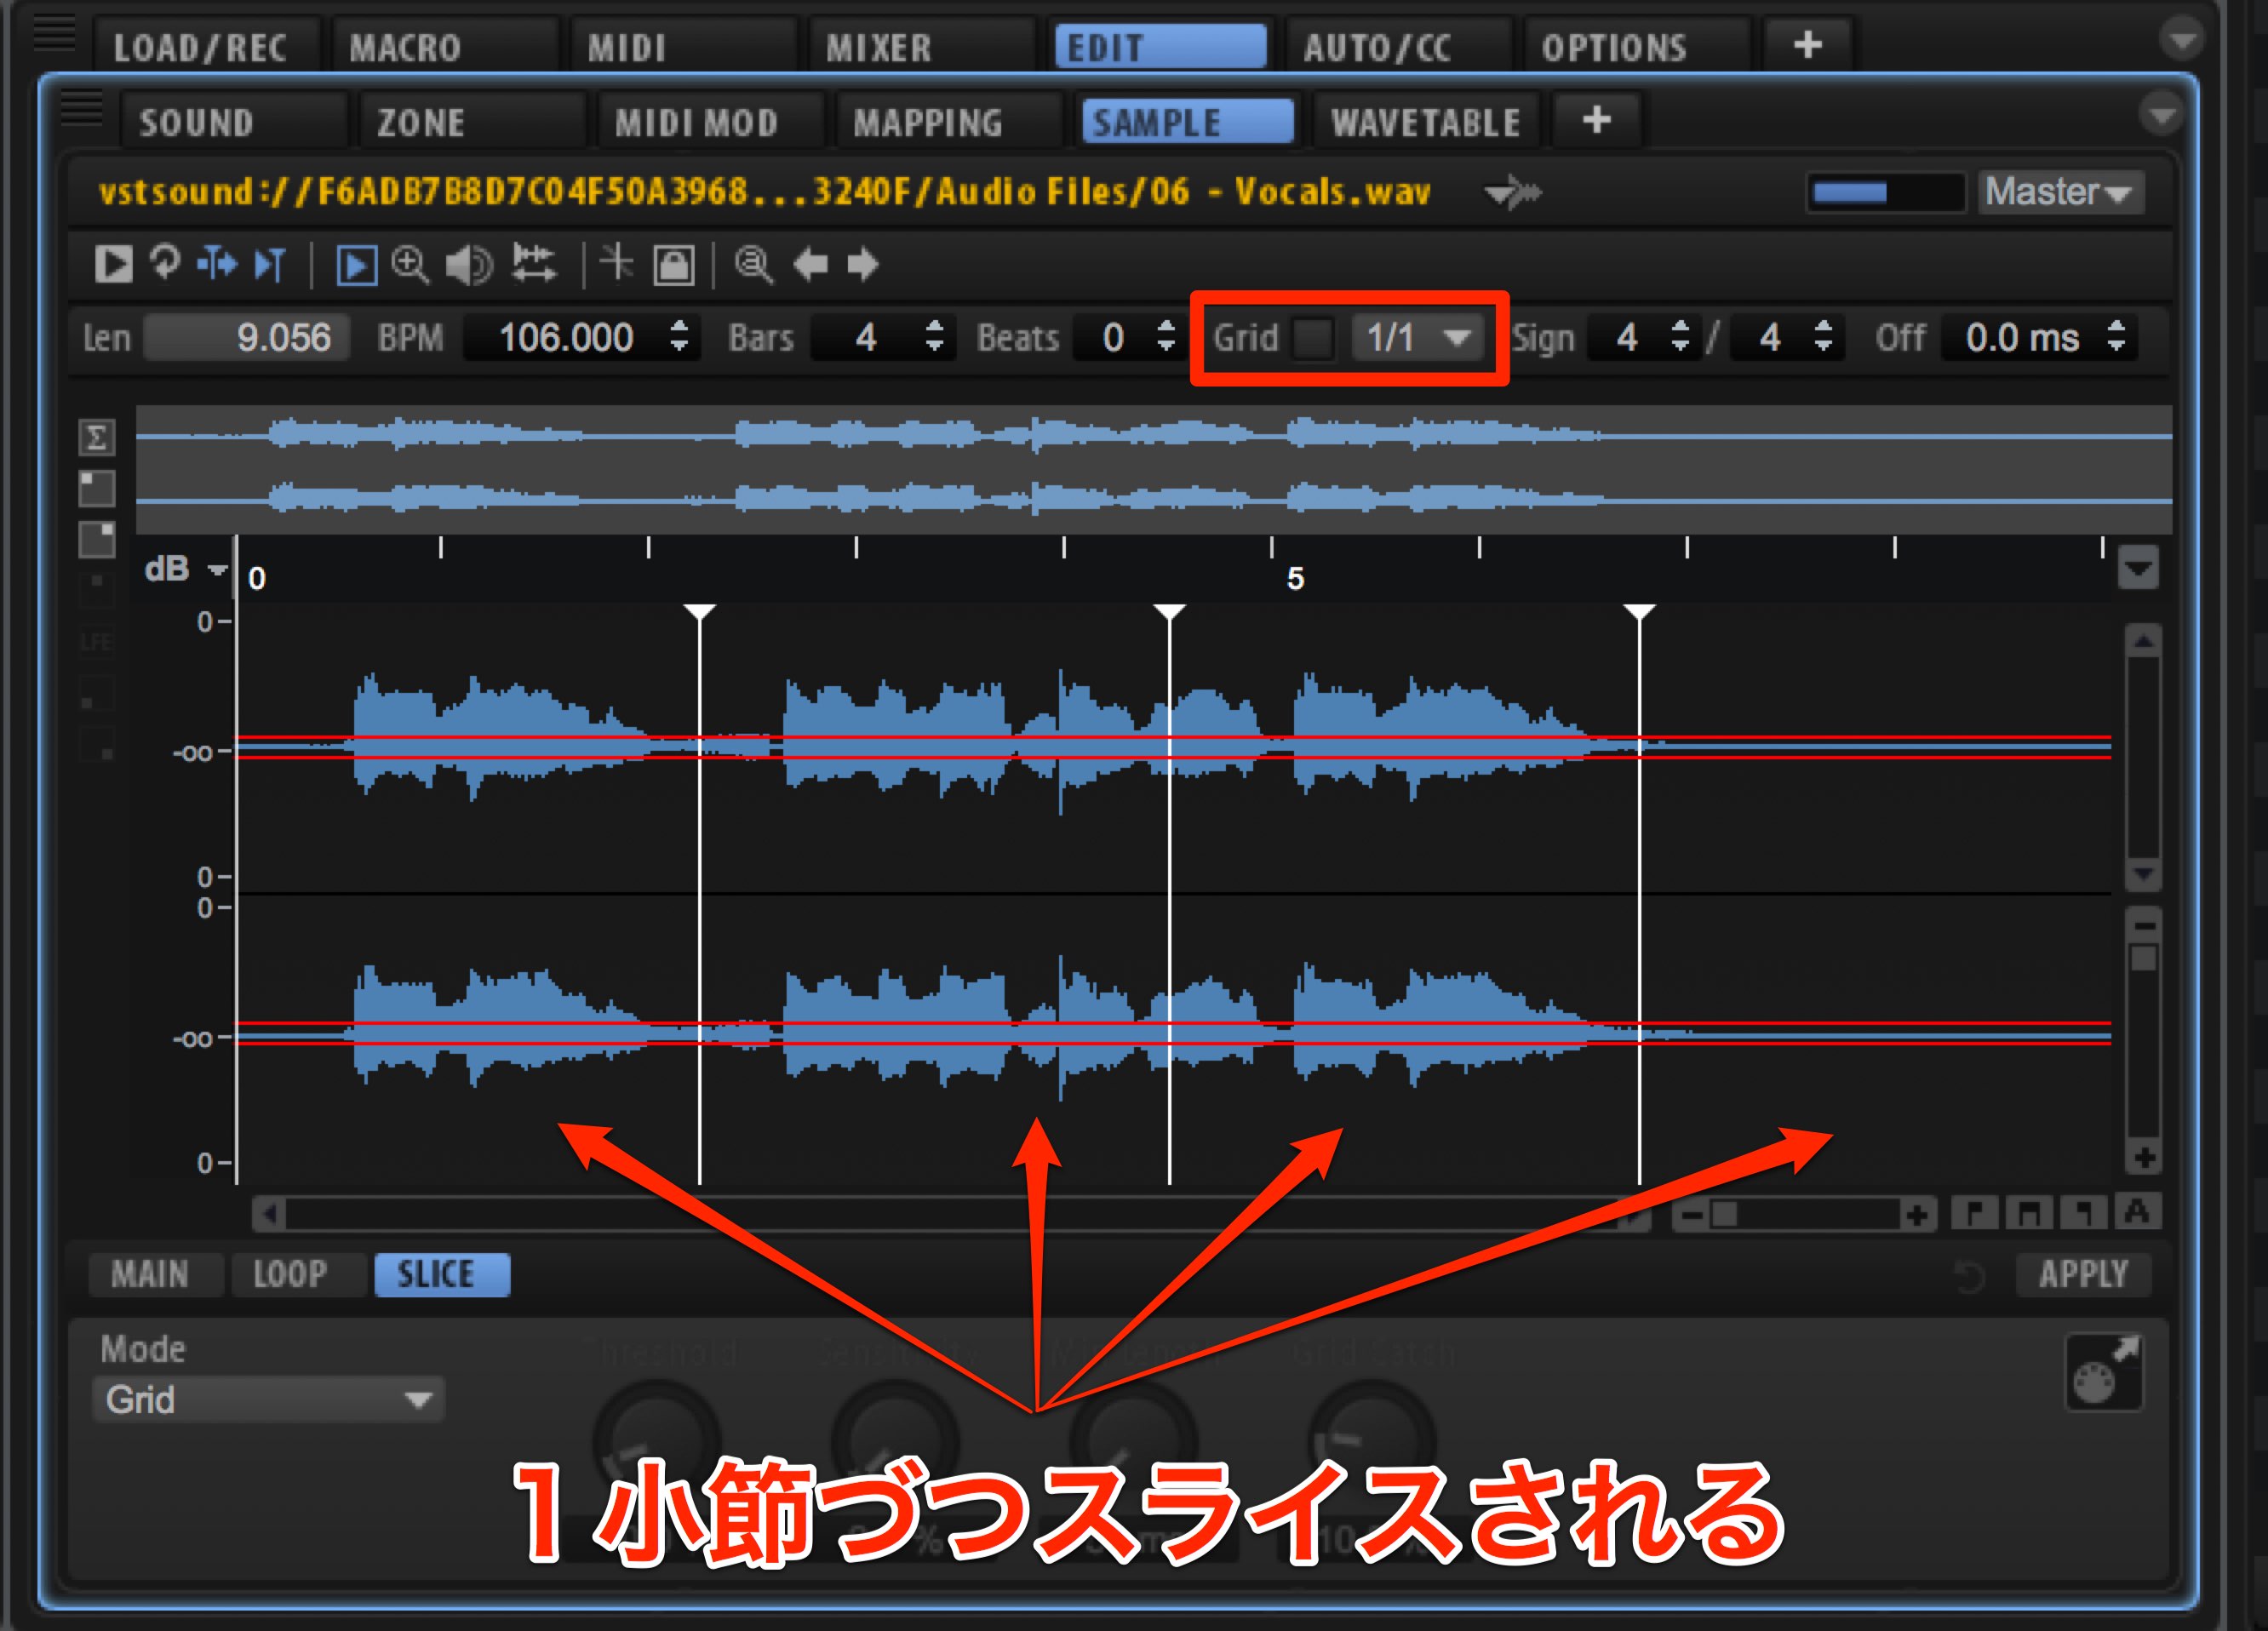Click the LOOP section button

pyautogui.click(x=297, y=1274)
